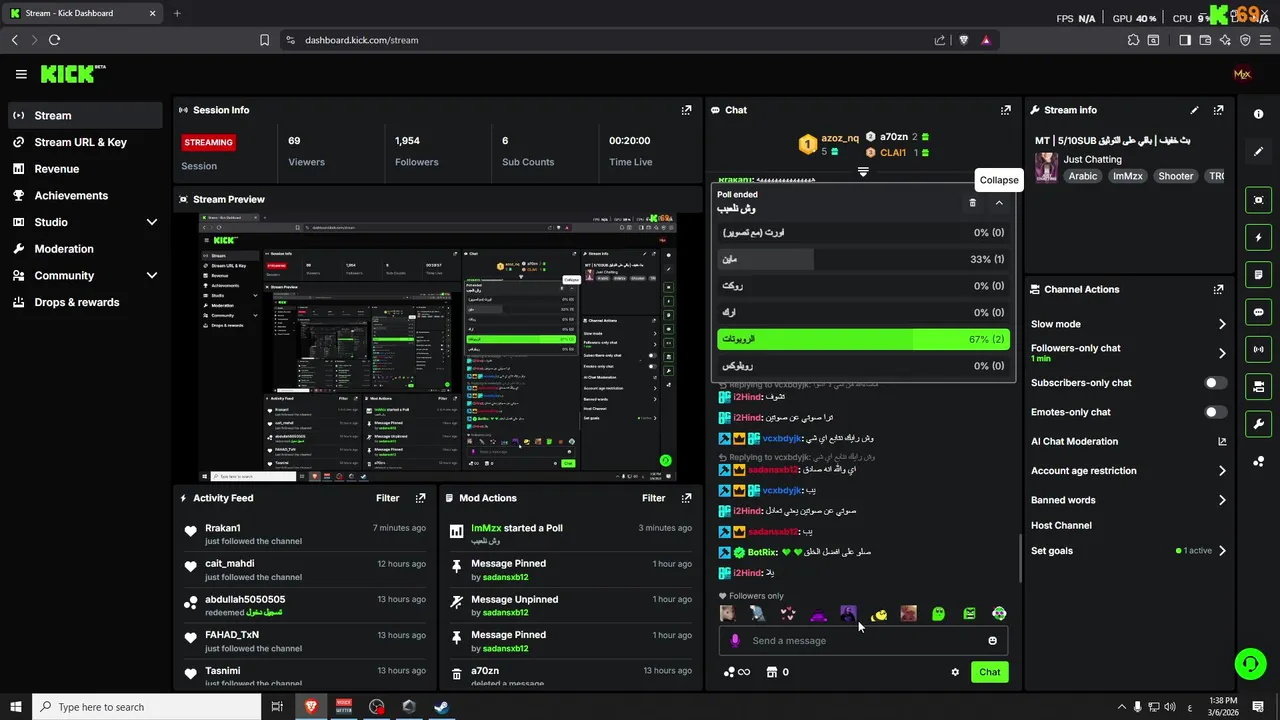Click the Shooter stream tag

pyautogui.click(x=1175, y=176)
